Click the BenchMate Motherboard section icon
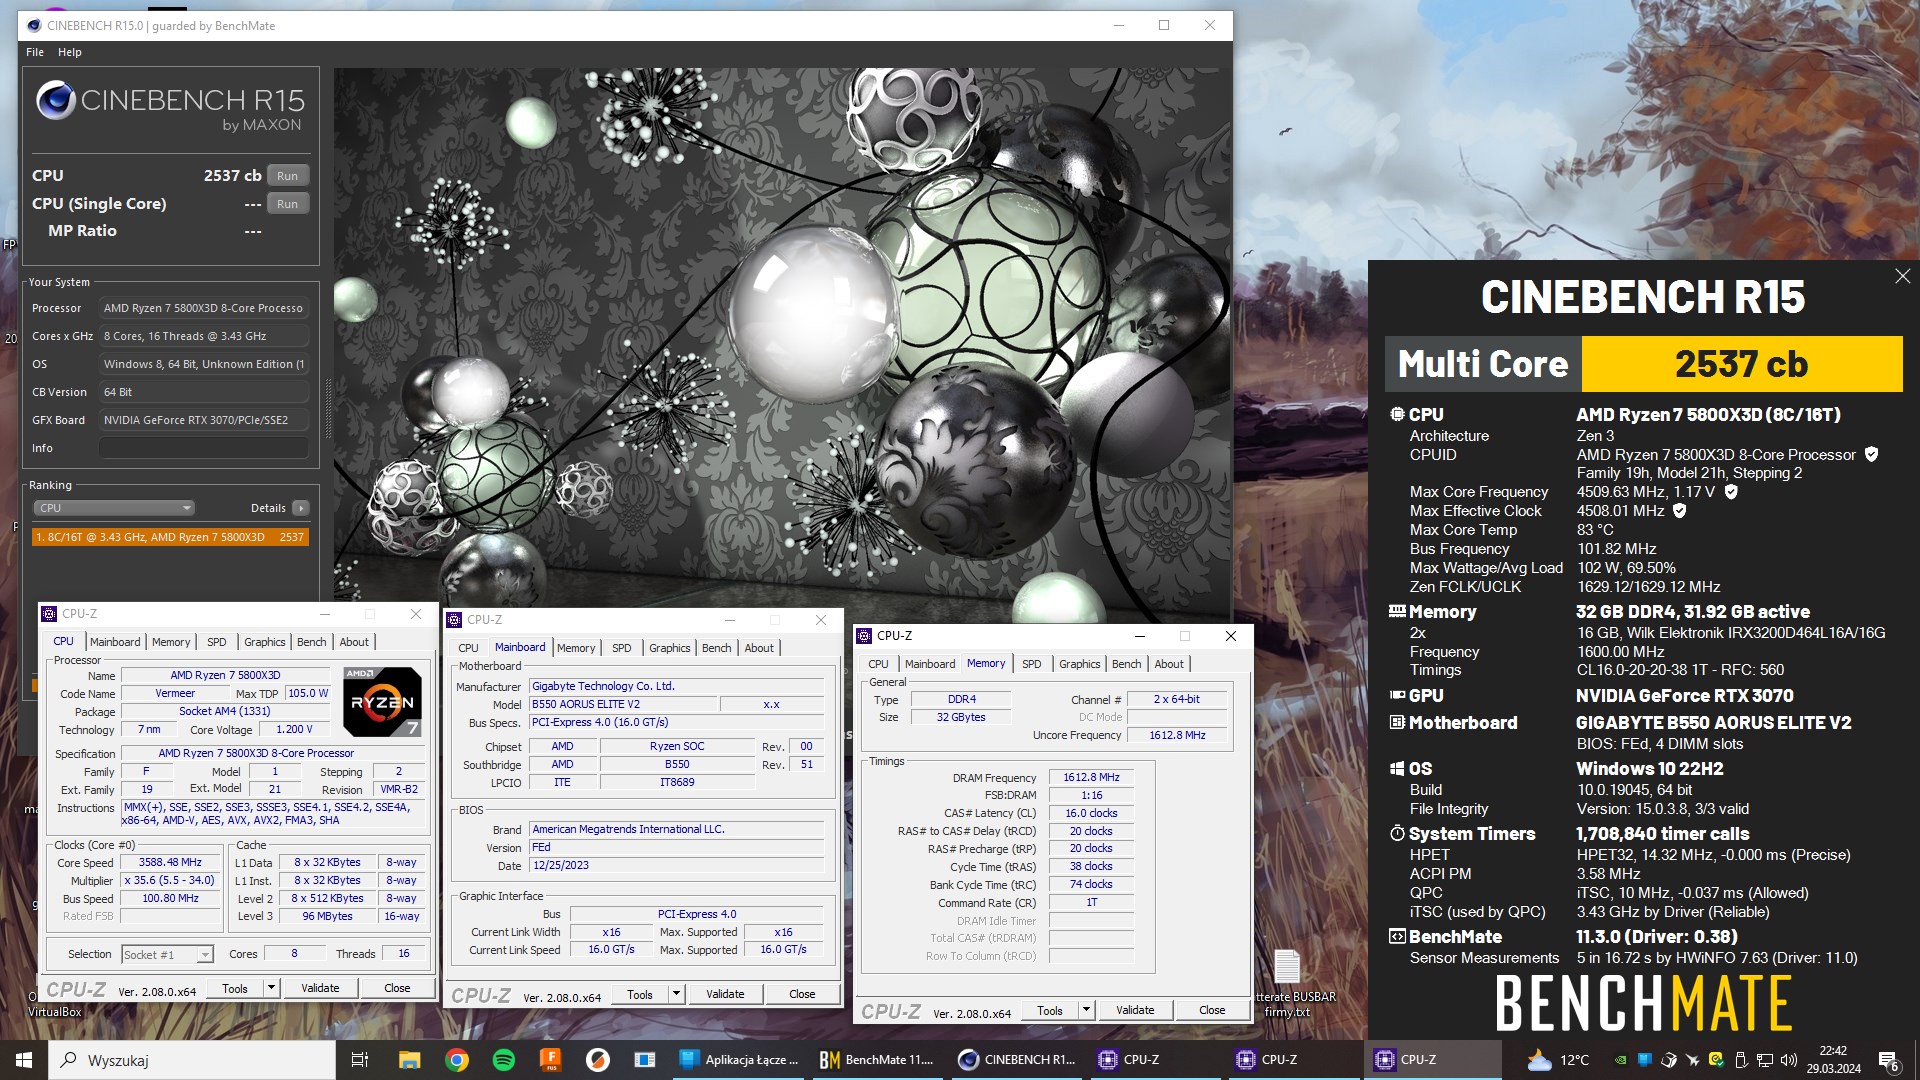The height and width of the screenshot is (1080, 1920). click(x=1397, y=722)
